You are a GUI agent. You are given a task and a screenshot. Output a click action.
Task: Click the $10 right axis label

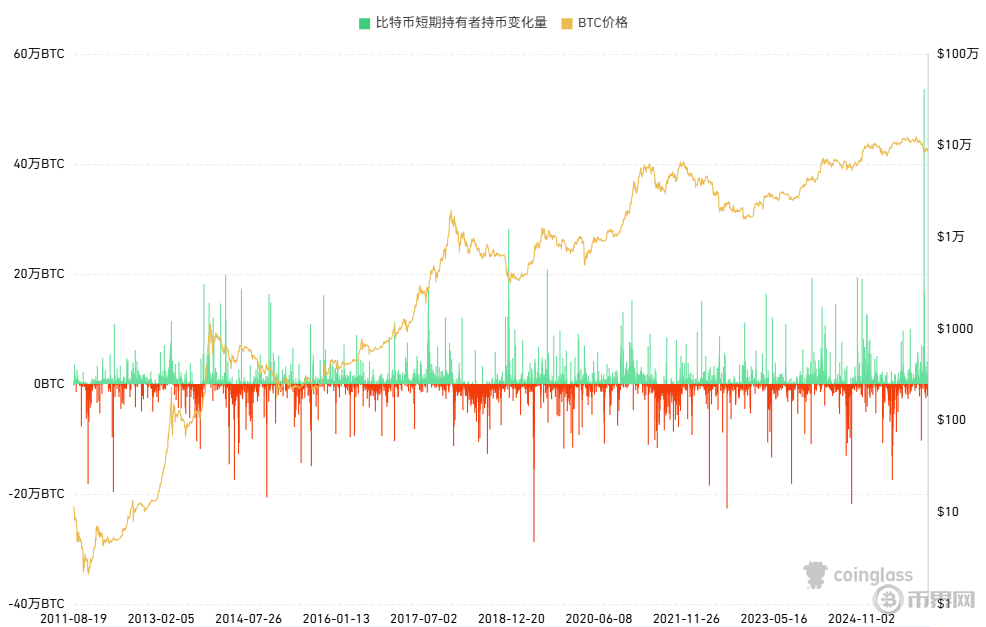(948, 512)
